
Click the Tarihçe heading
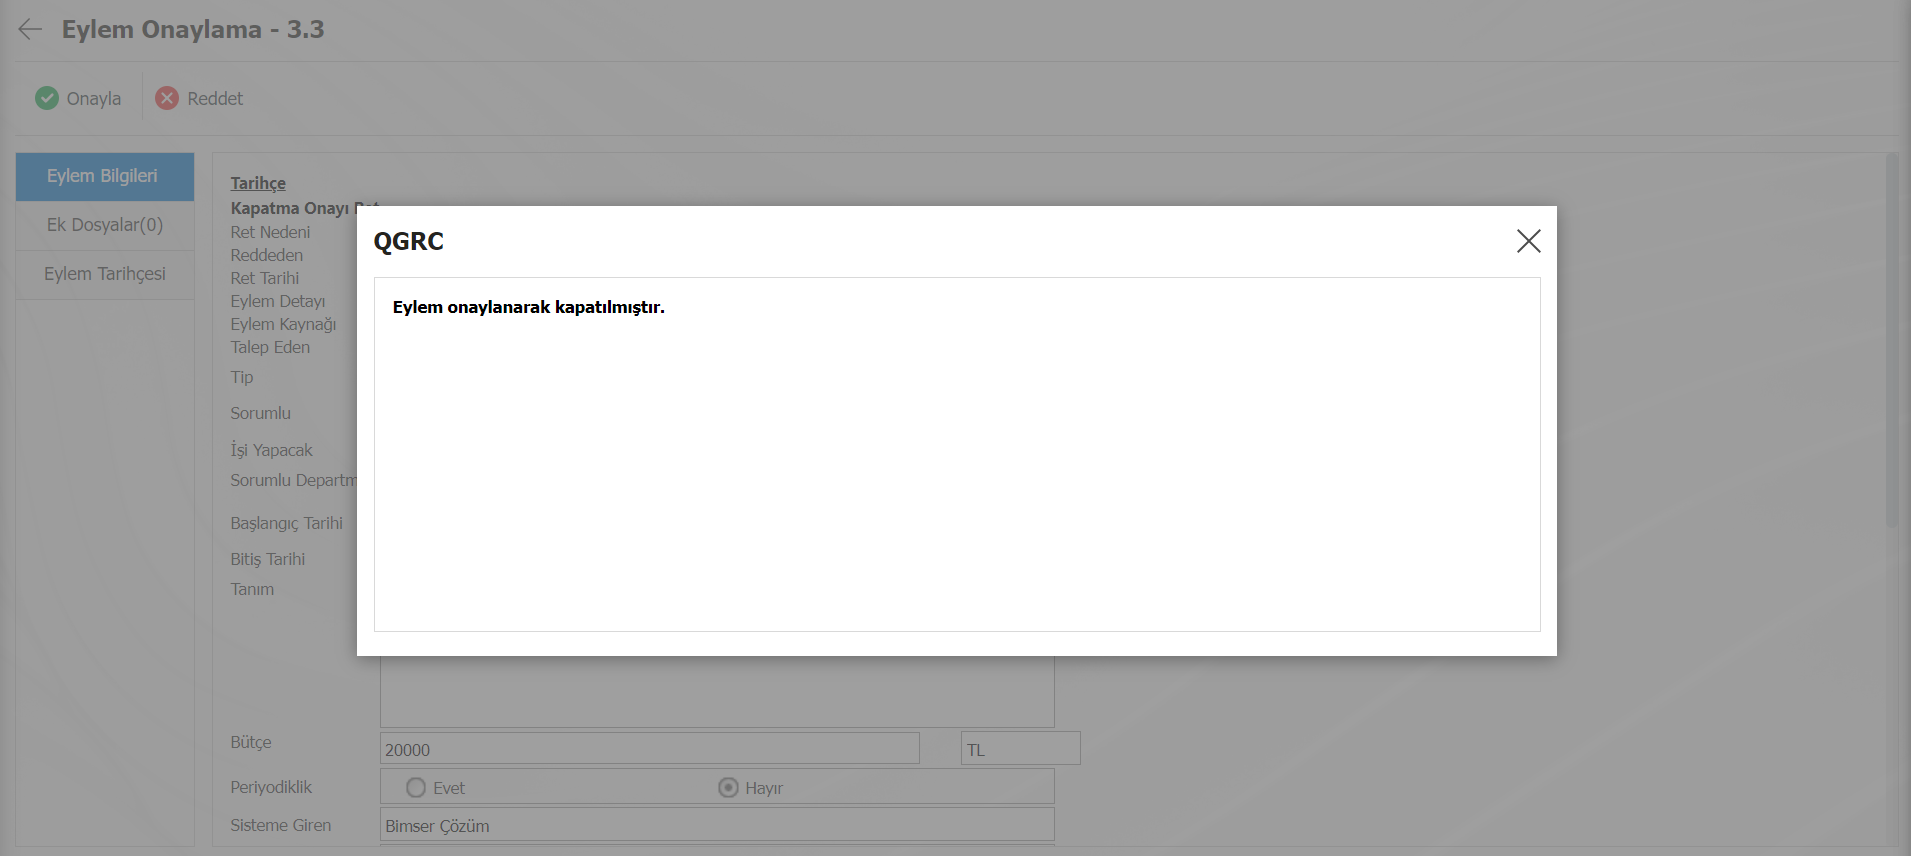[x=258, y=183]
